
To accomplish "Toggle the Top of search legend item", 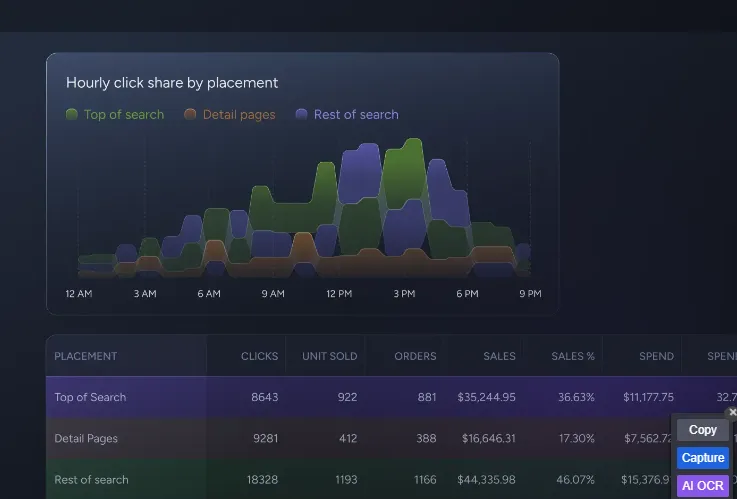I will click(115, 115).
